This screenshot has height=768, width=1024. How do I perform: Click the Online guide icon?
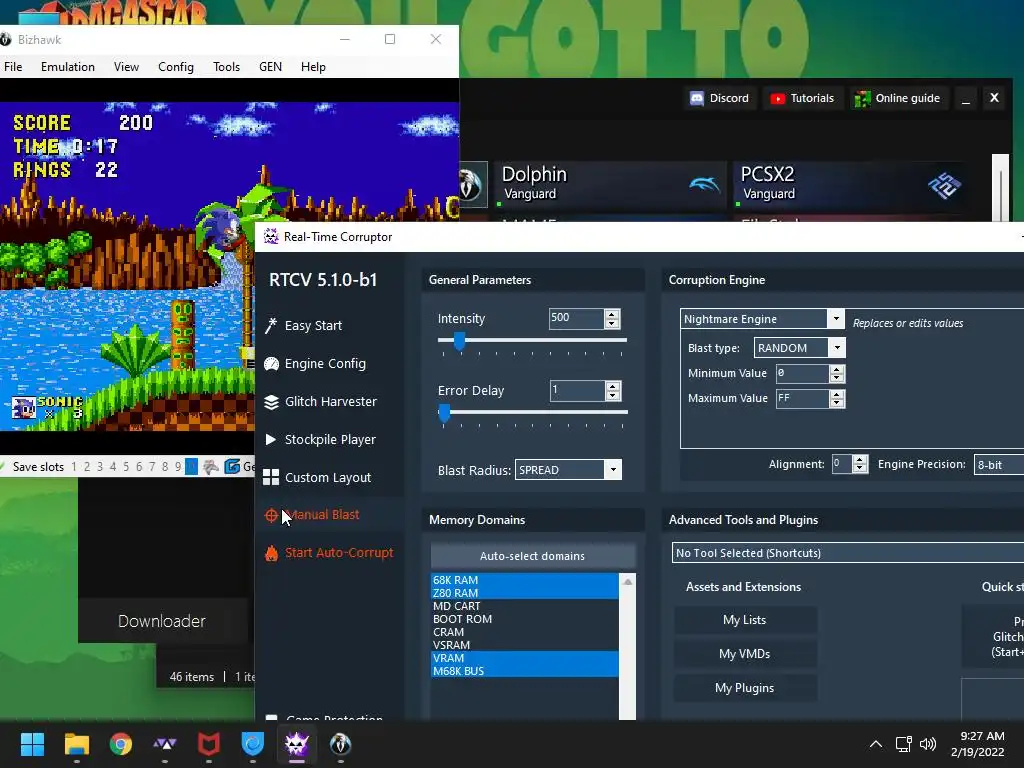[x=862, y=99]
